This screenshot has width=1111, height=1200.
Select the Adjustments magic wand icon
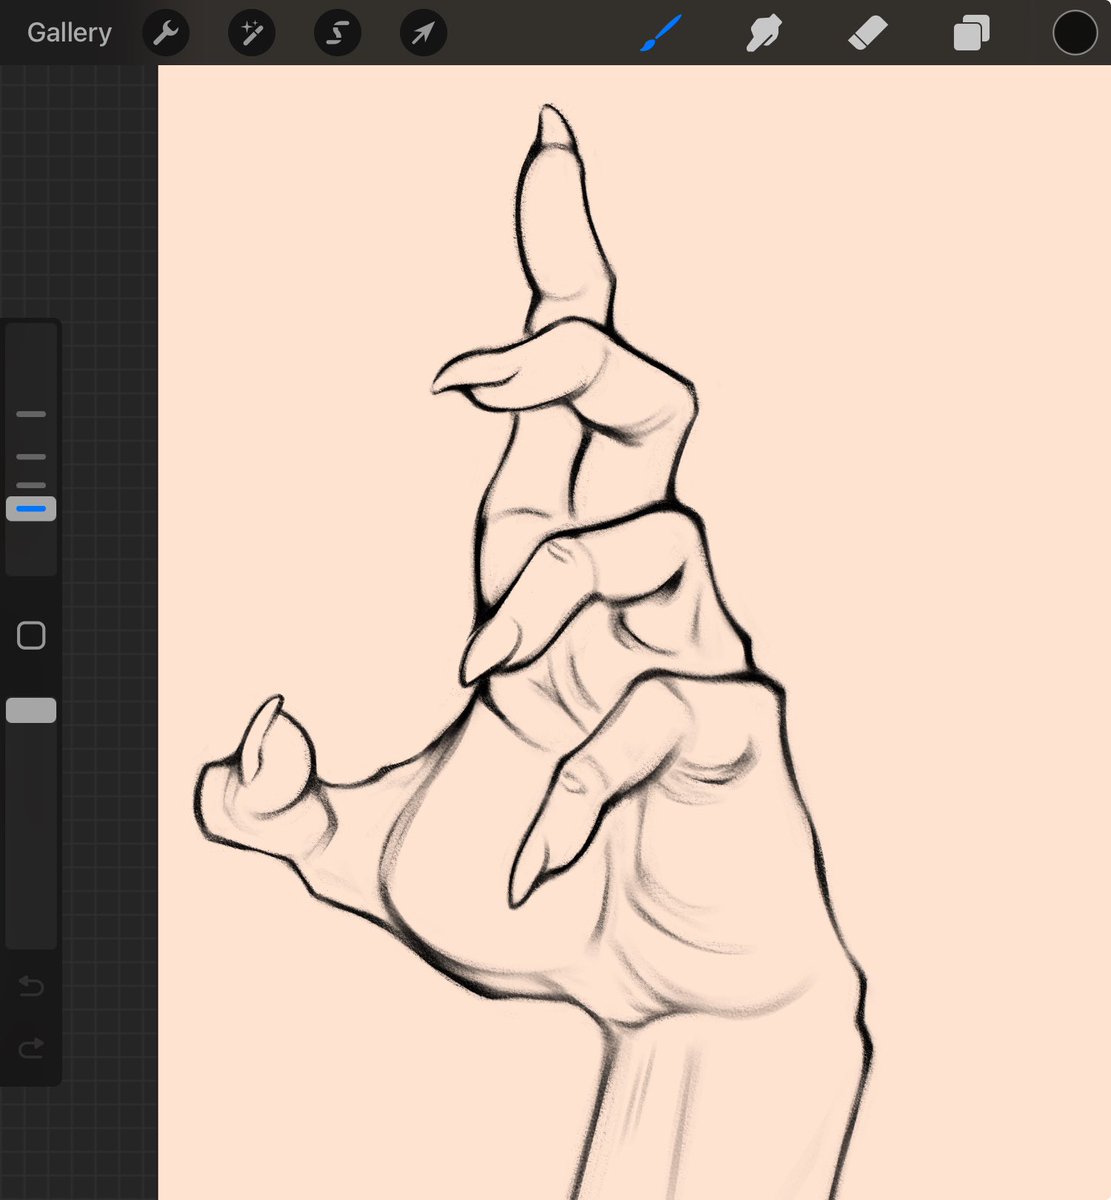tap(251, 32)
